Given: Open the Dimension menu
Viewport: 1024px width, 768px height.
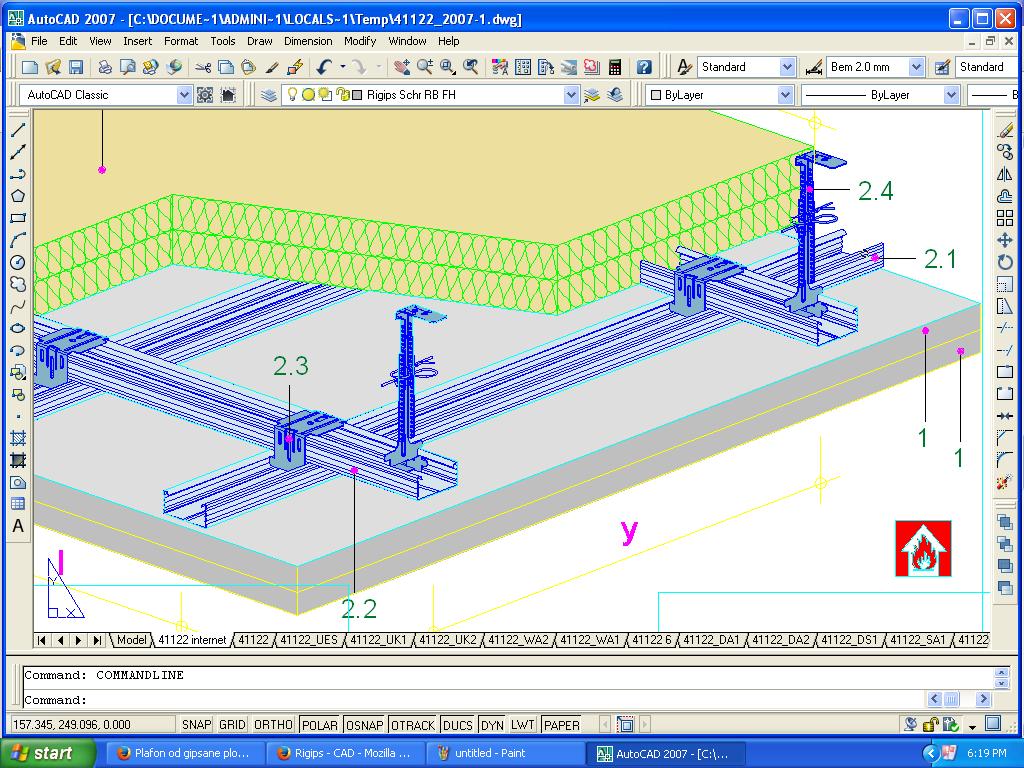Looking at the screenshot, I should [x=308, y=41].
